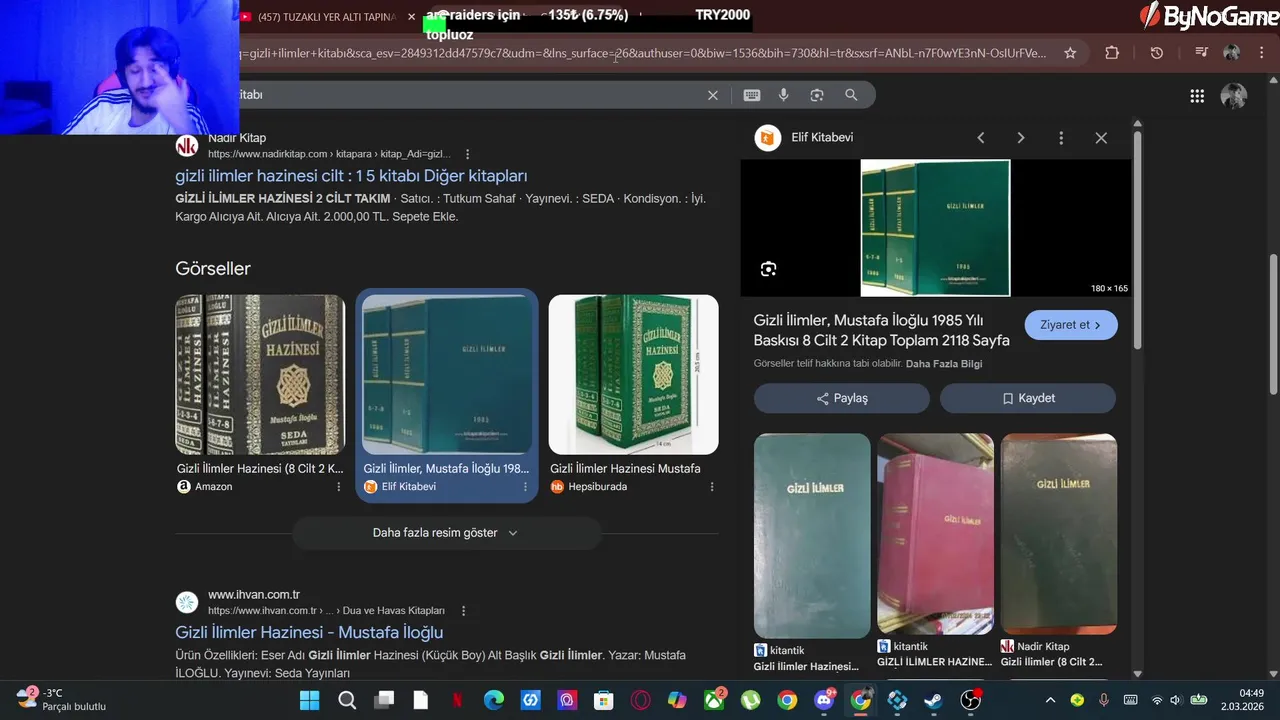Open the Nadir Kitap result options menu

pos(466,154)
